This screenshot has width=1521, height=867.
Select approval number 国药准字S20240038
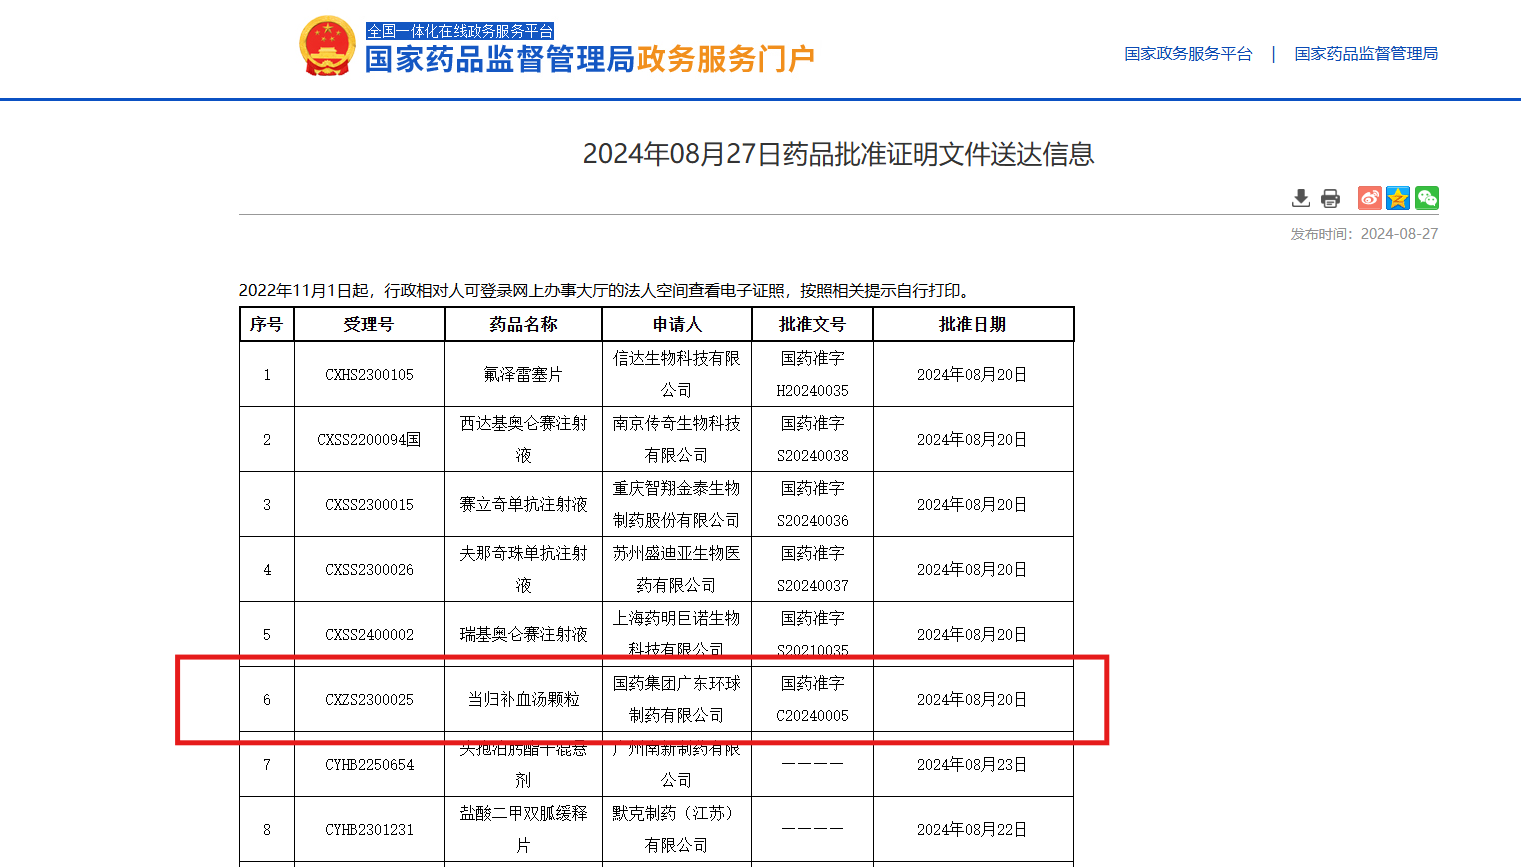pos(812,439)
